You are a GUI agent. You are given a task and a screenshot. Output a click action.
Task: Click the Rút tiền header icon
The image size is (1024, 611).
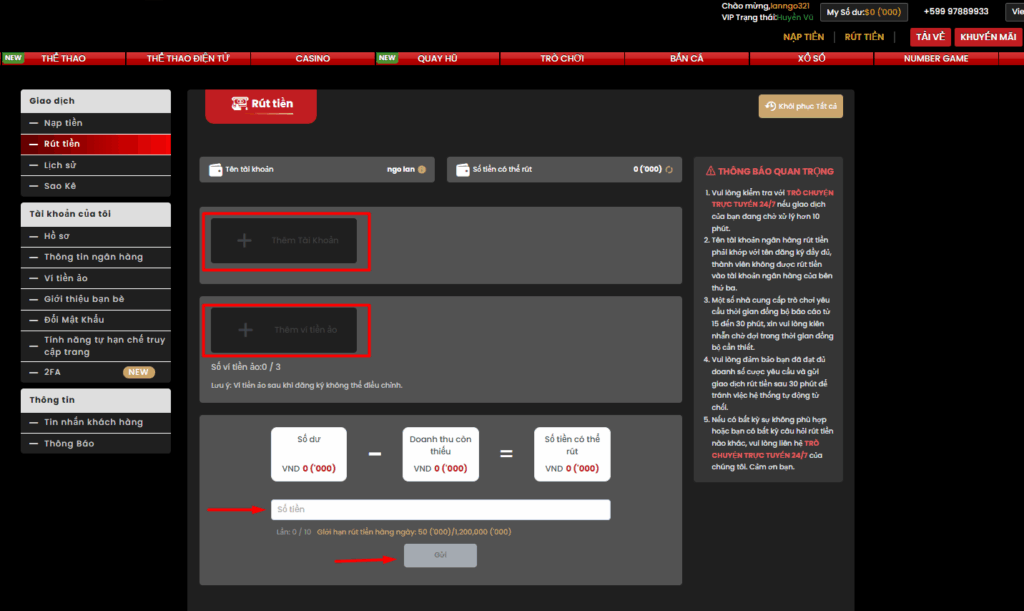click(240, 103)
